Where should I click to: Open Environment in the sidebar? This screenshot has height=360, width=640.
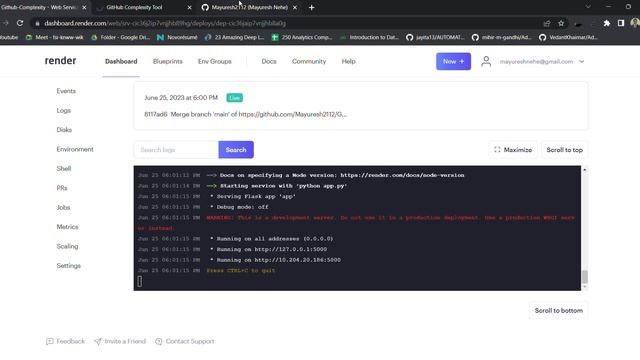[75, 149]
